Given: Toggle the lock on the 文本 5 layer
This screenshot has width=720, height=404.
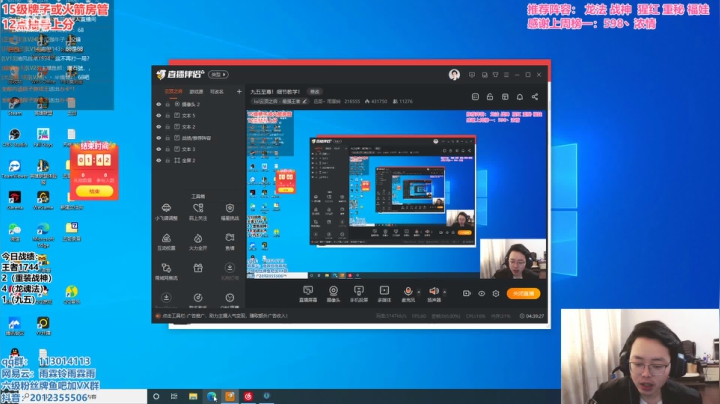Looking at the screenshot, I should click(x=168, y=115).
